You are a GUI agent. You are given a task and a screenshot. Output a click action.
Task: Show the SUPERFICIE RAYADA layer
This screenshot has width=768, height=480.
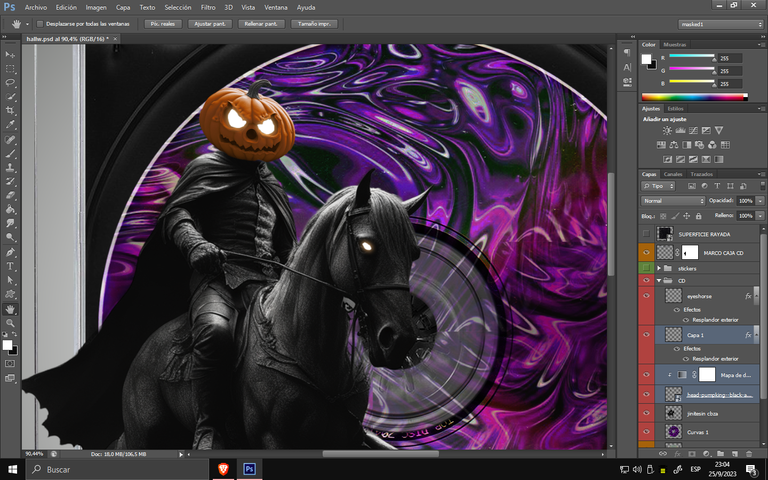[x=646, y=234]
